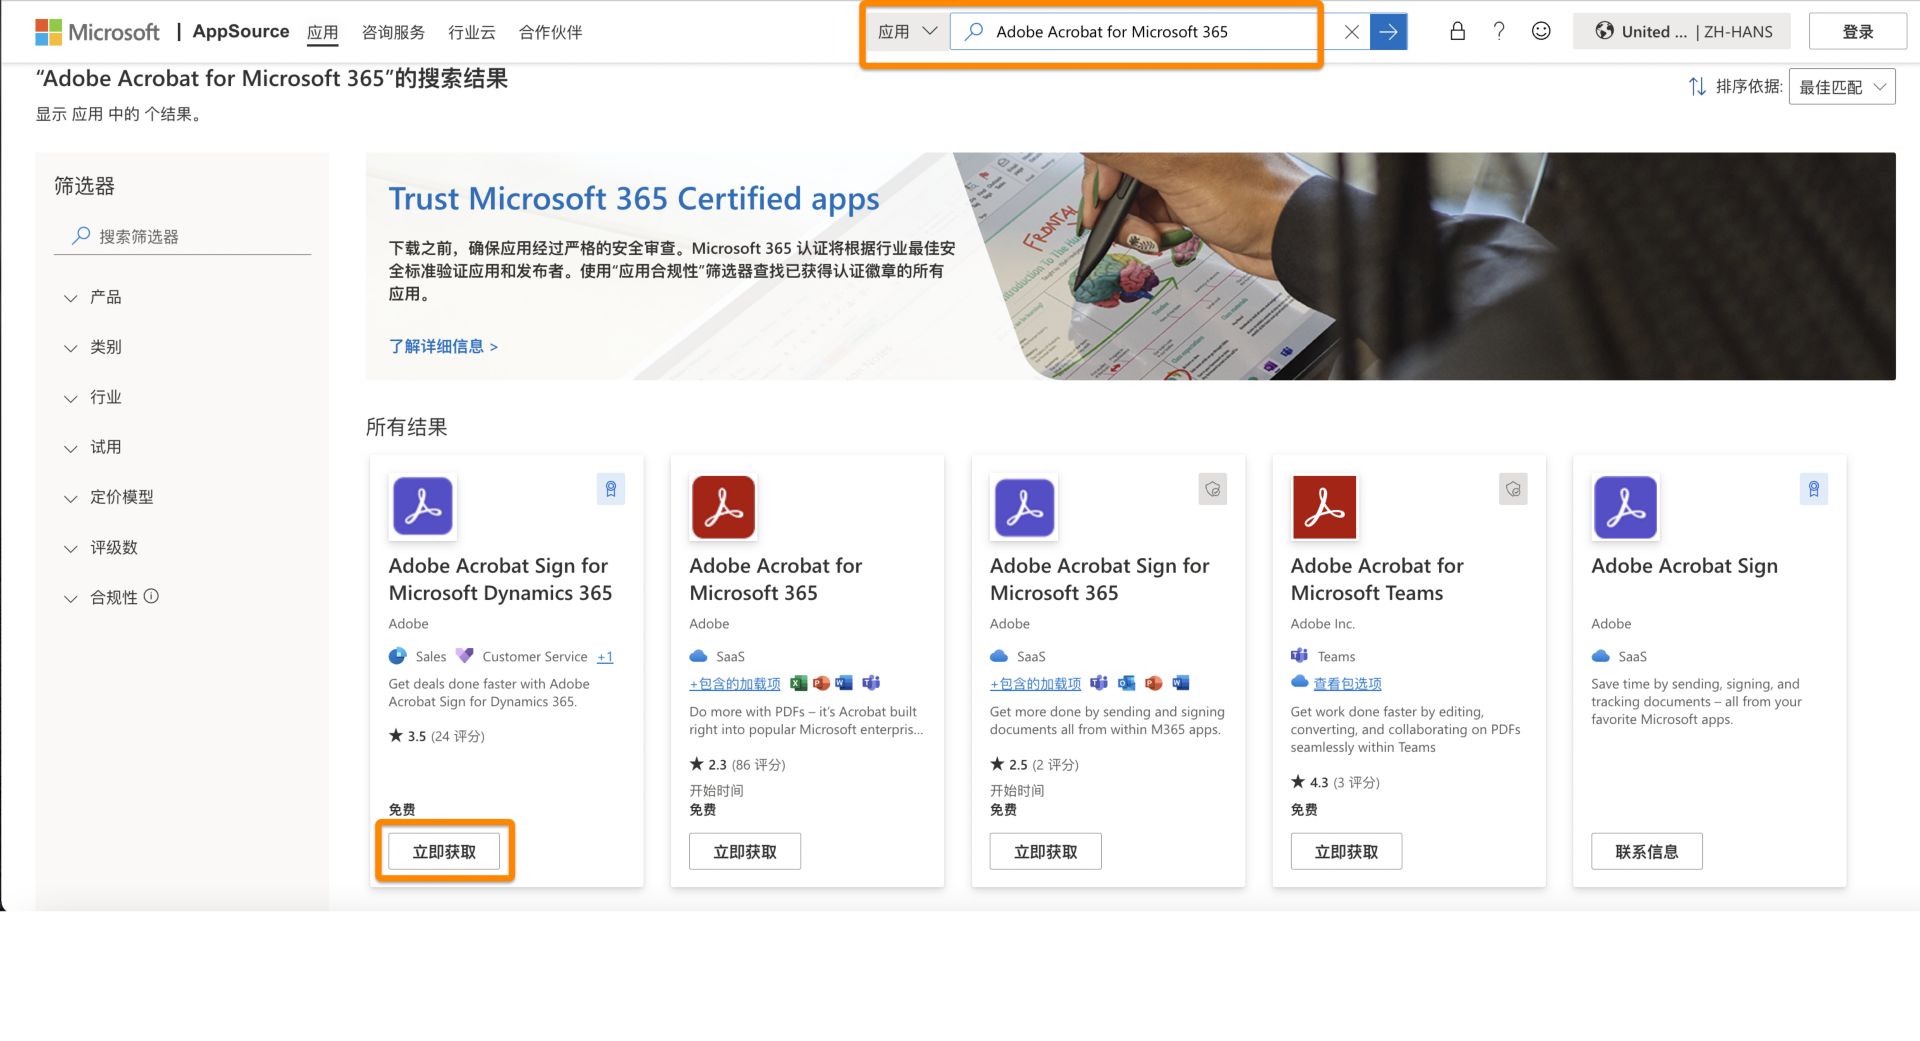Open the 行业云 navigation tab

(472, 32)
